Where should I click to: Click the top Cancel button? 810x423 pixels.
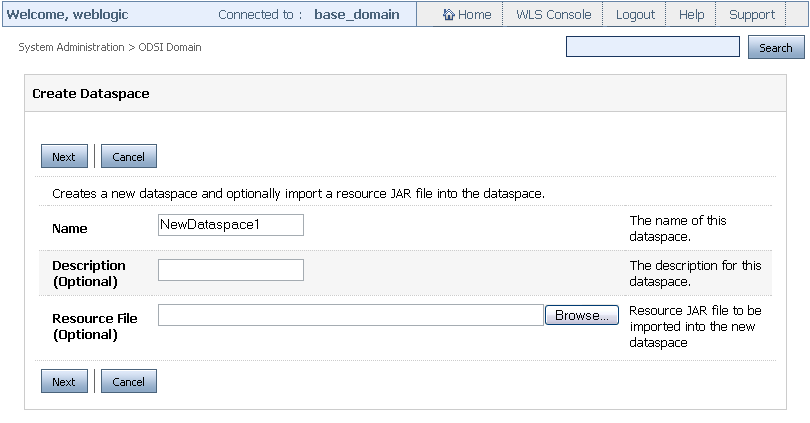(x=129, y=156)
